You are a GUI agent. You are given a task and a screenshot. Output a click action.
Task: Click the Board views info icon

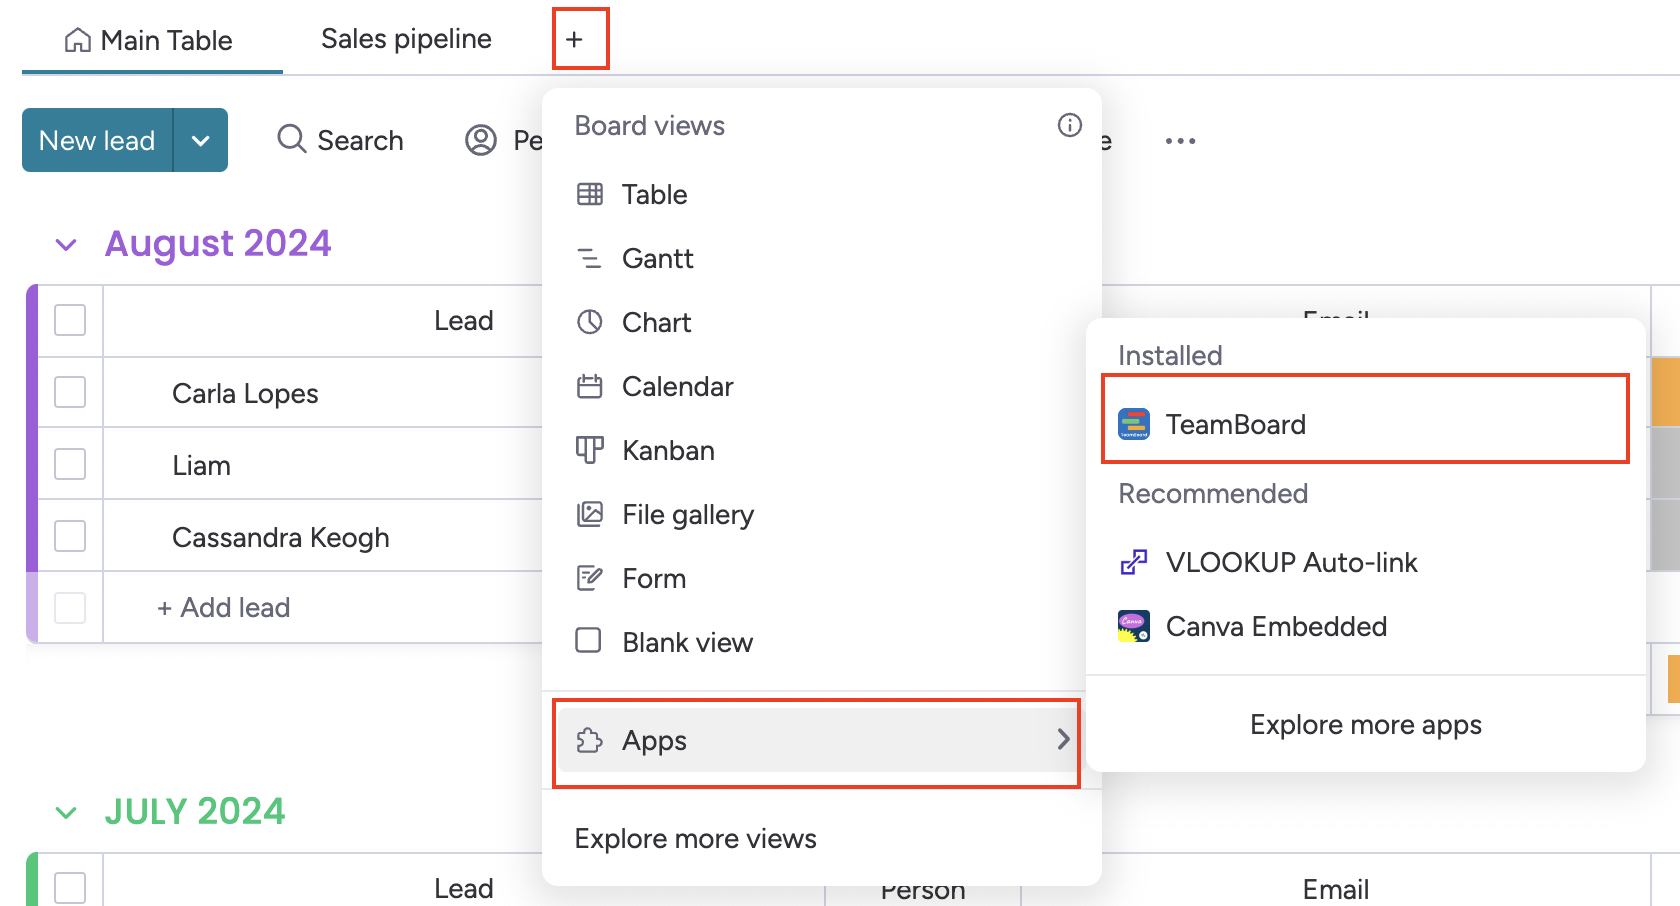1069,125
